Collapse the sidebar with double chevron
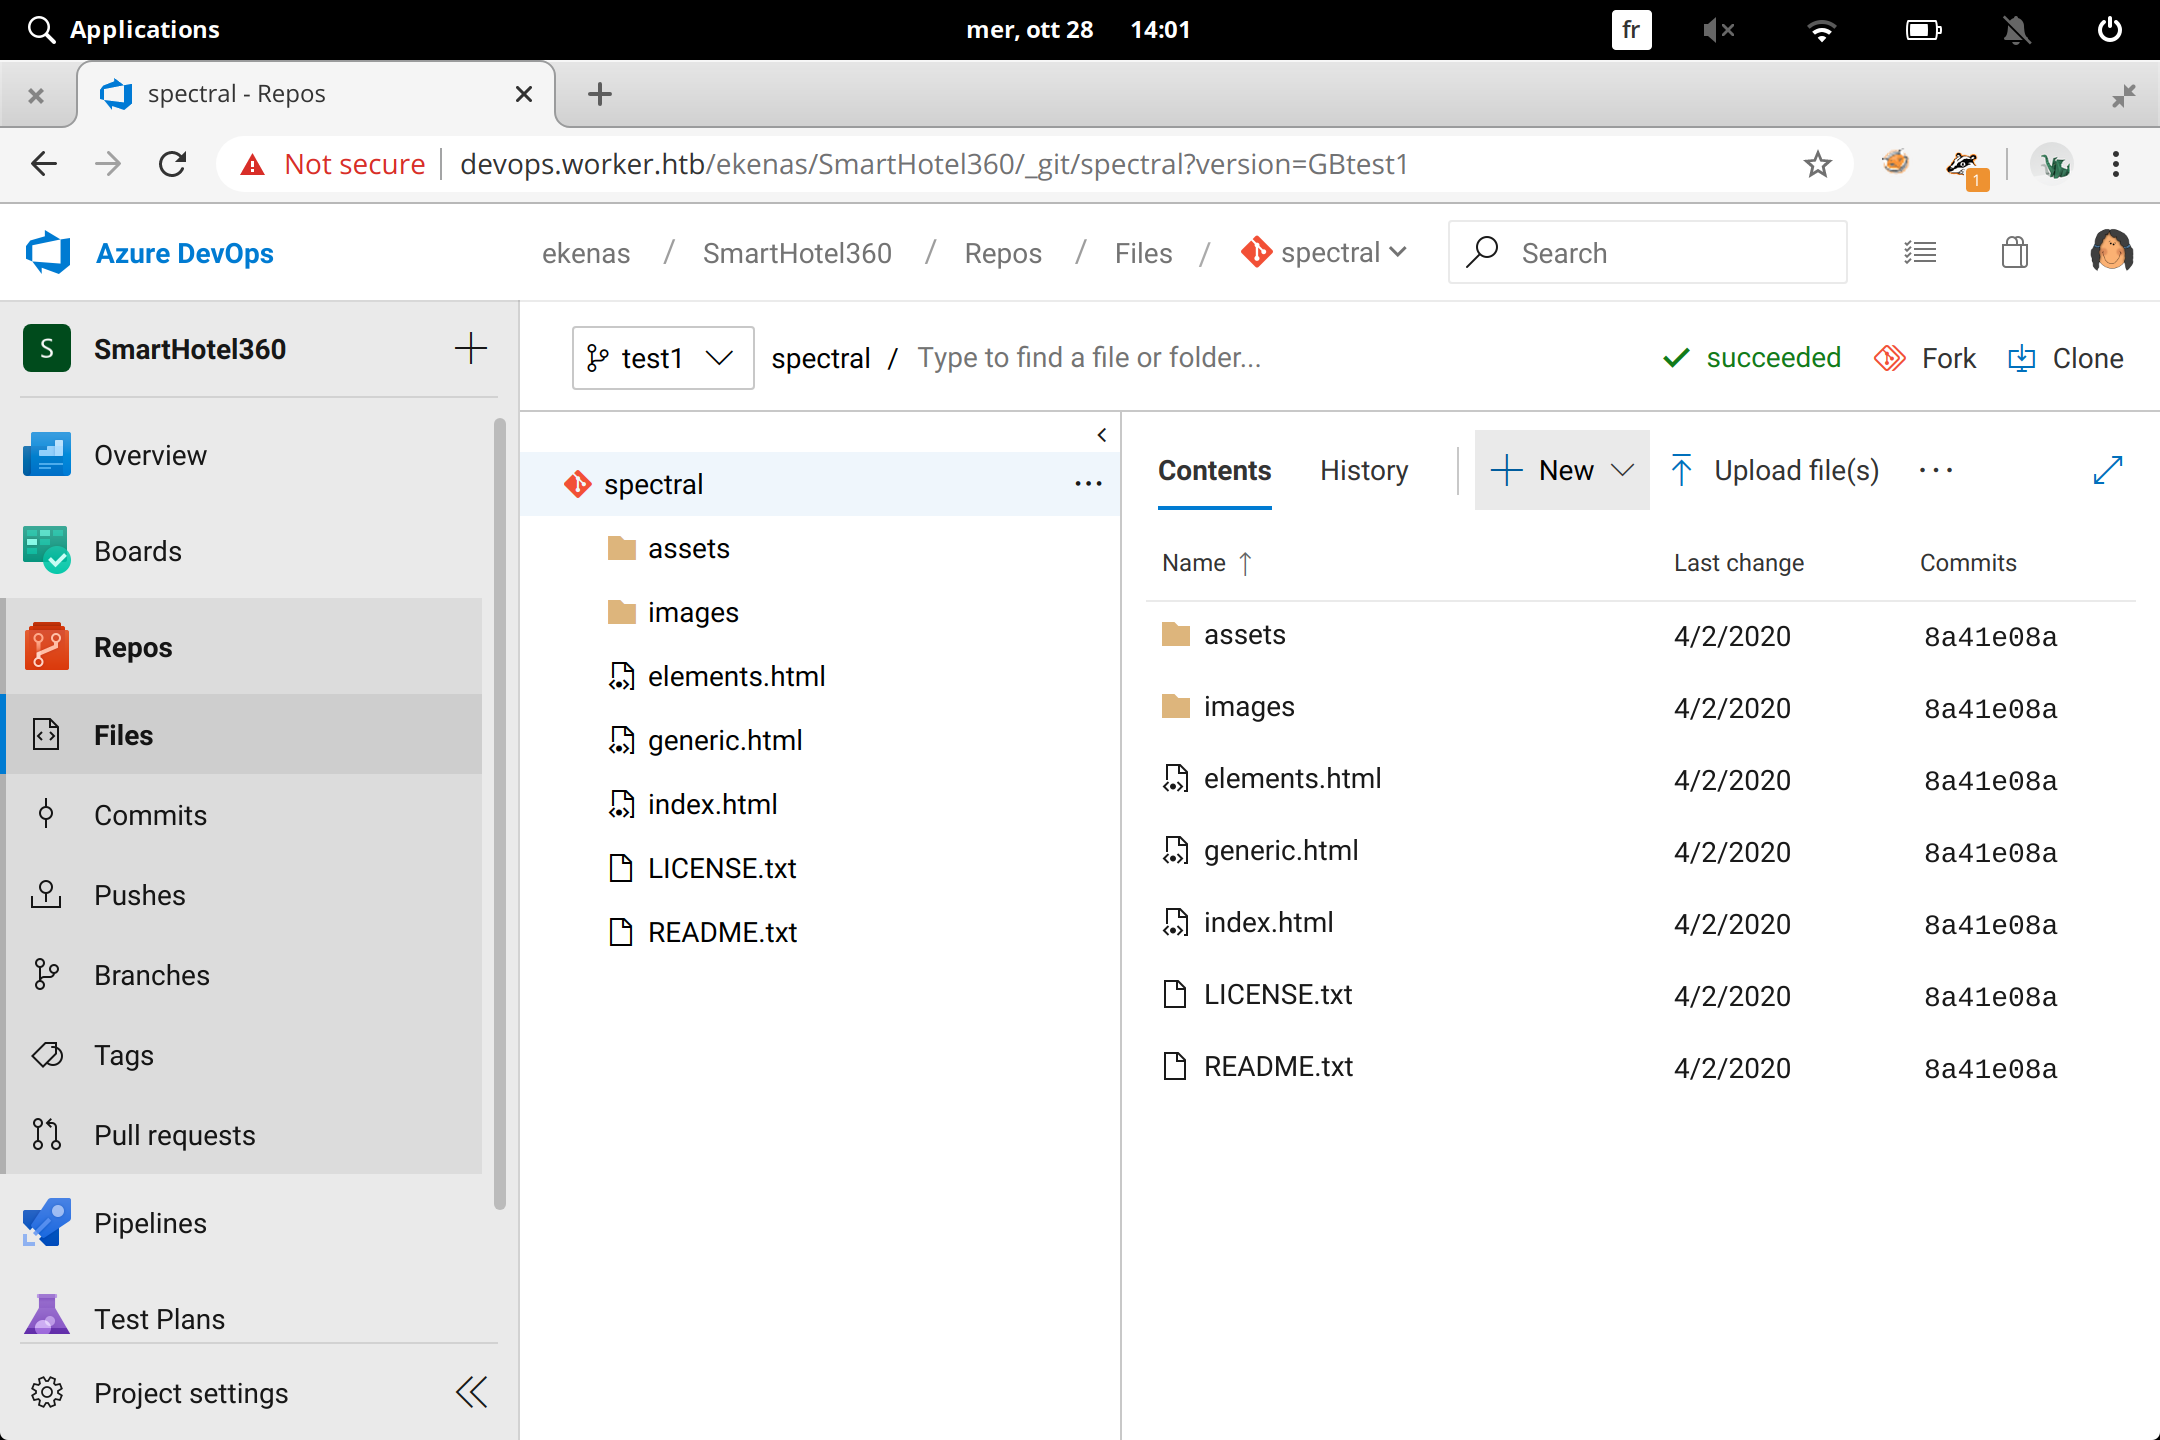This screenshot has width=2160, height=1440. [471, 1392]
